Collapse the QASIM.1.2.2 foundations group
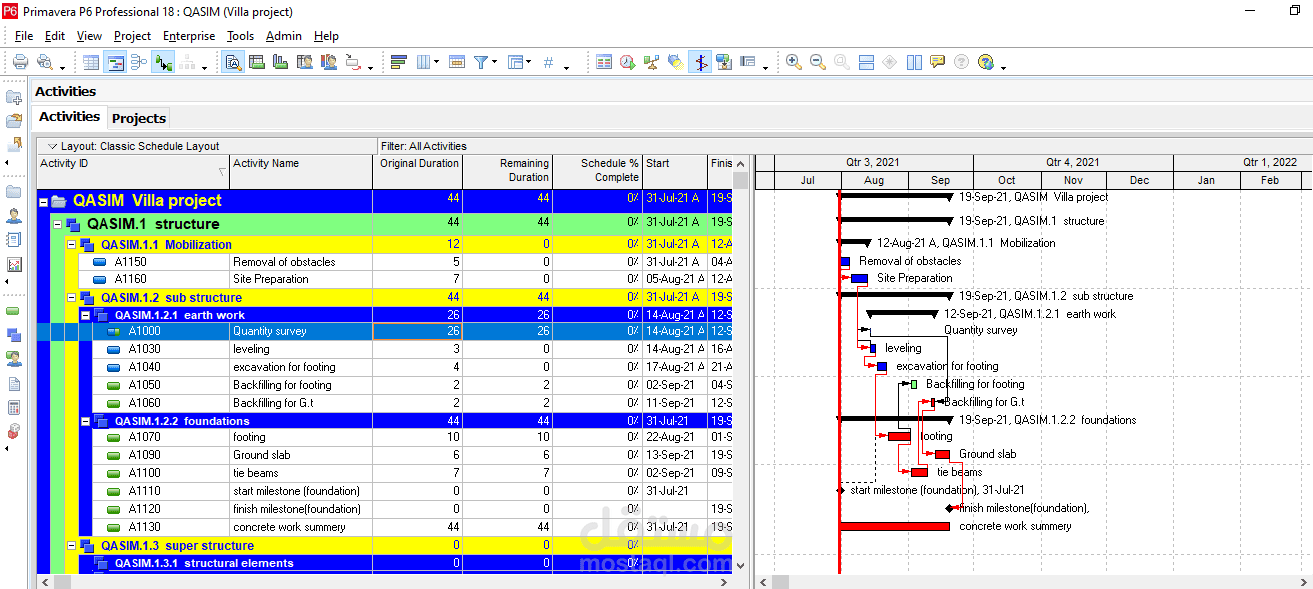 click(86, 421)
